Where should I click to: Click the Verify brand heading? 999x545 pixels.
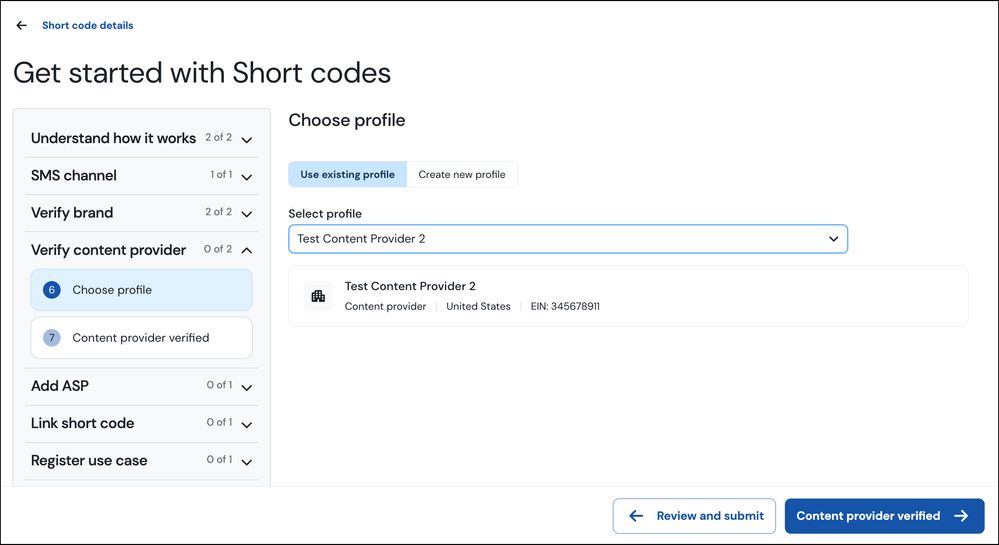coord(72,212)
